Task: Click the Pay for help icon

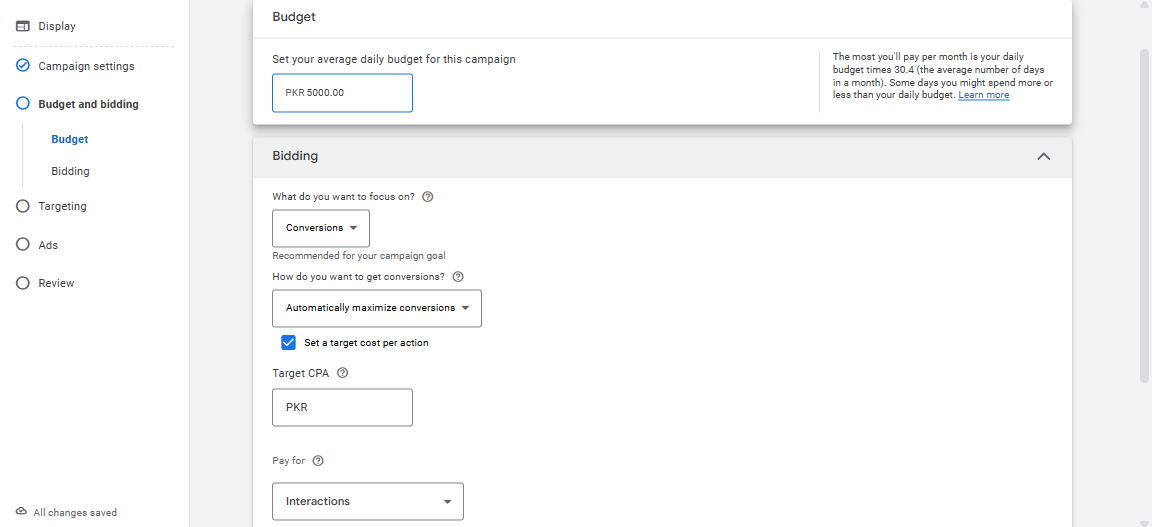Action: (x=318, y=461)
